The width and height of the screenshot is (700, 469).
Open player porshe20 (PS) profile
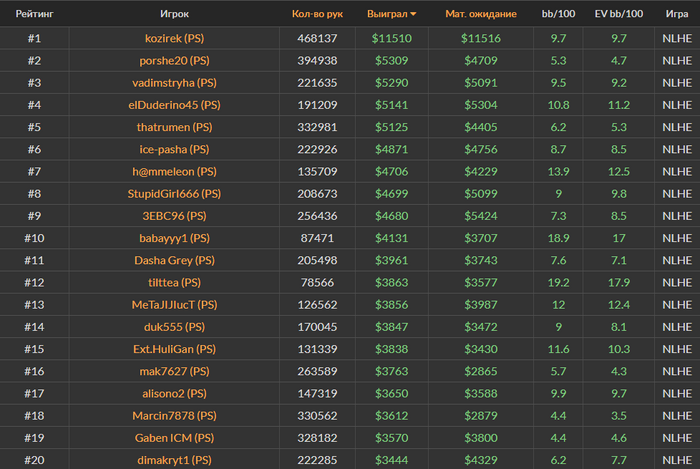pos(175,61)
